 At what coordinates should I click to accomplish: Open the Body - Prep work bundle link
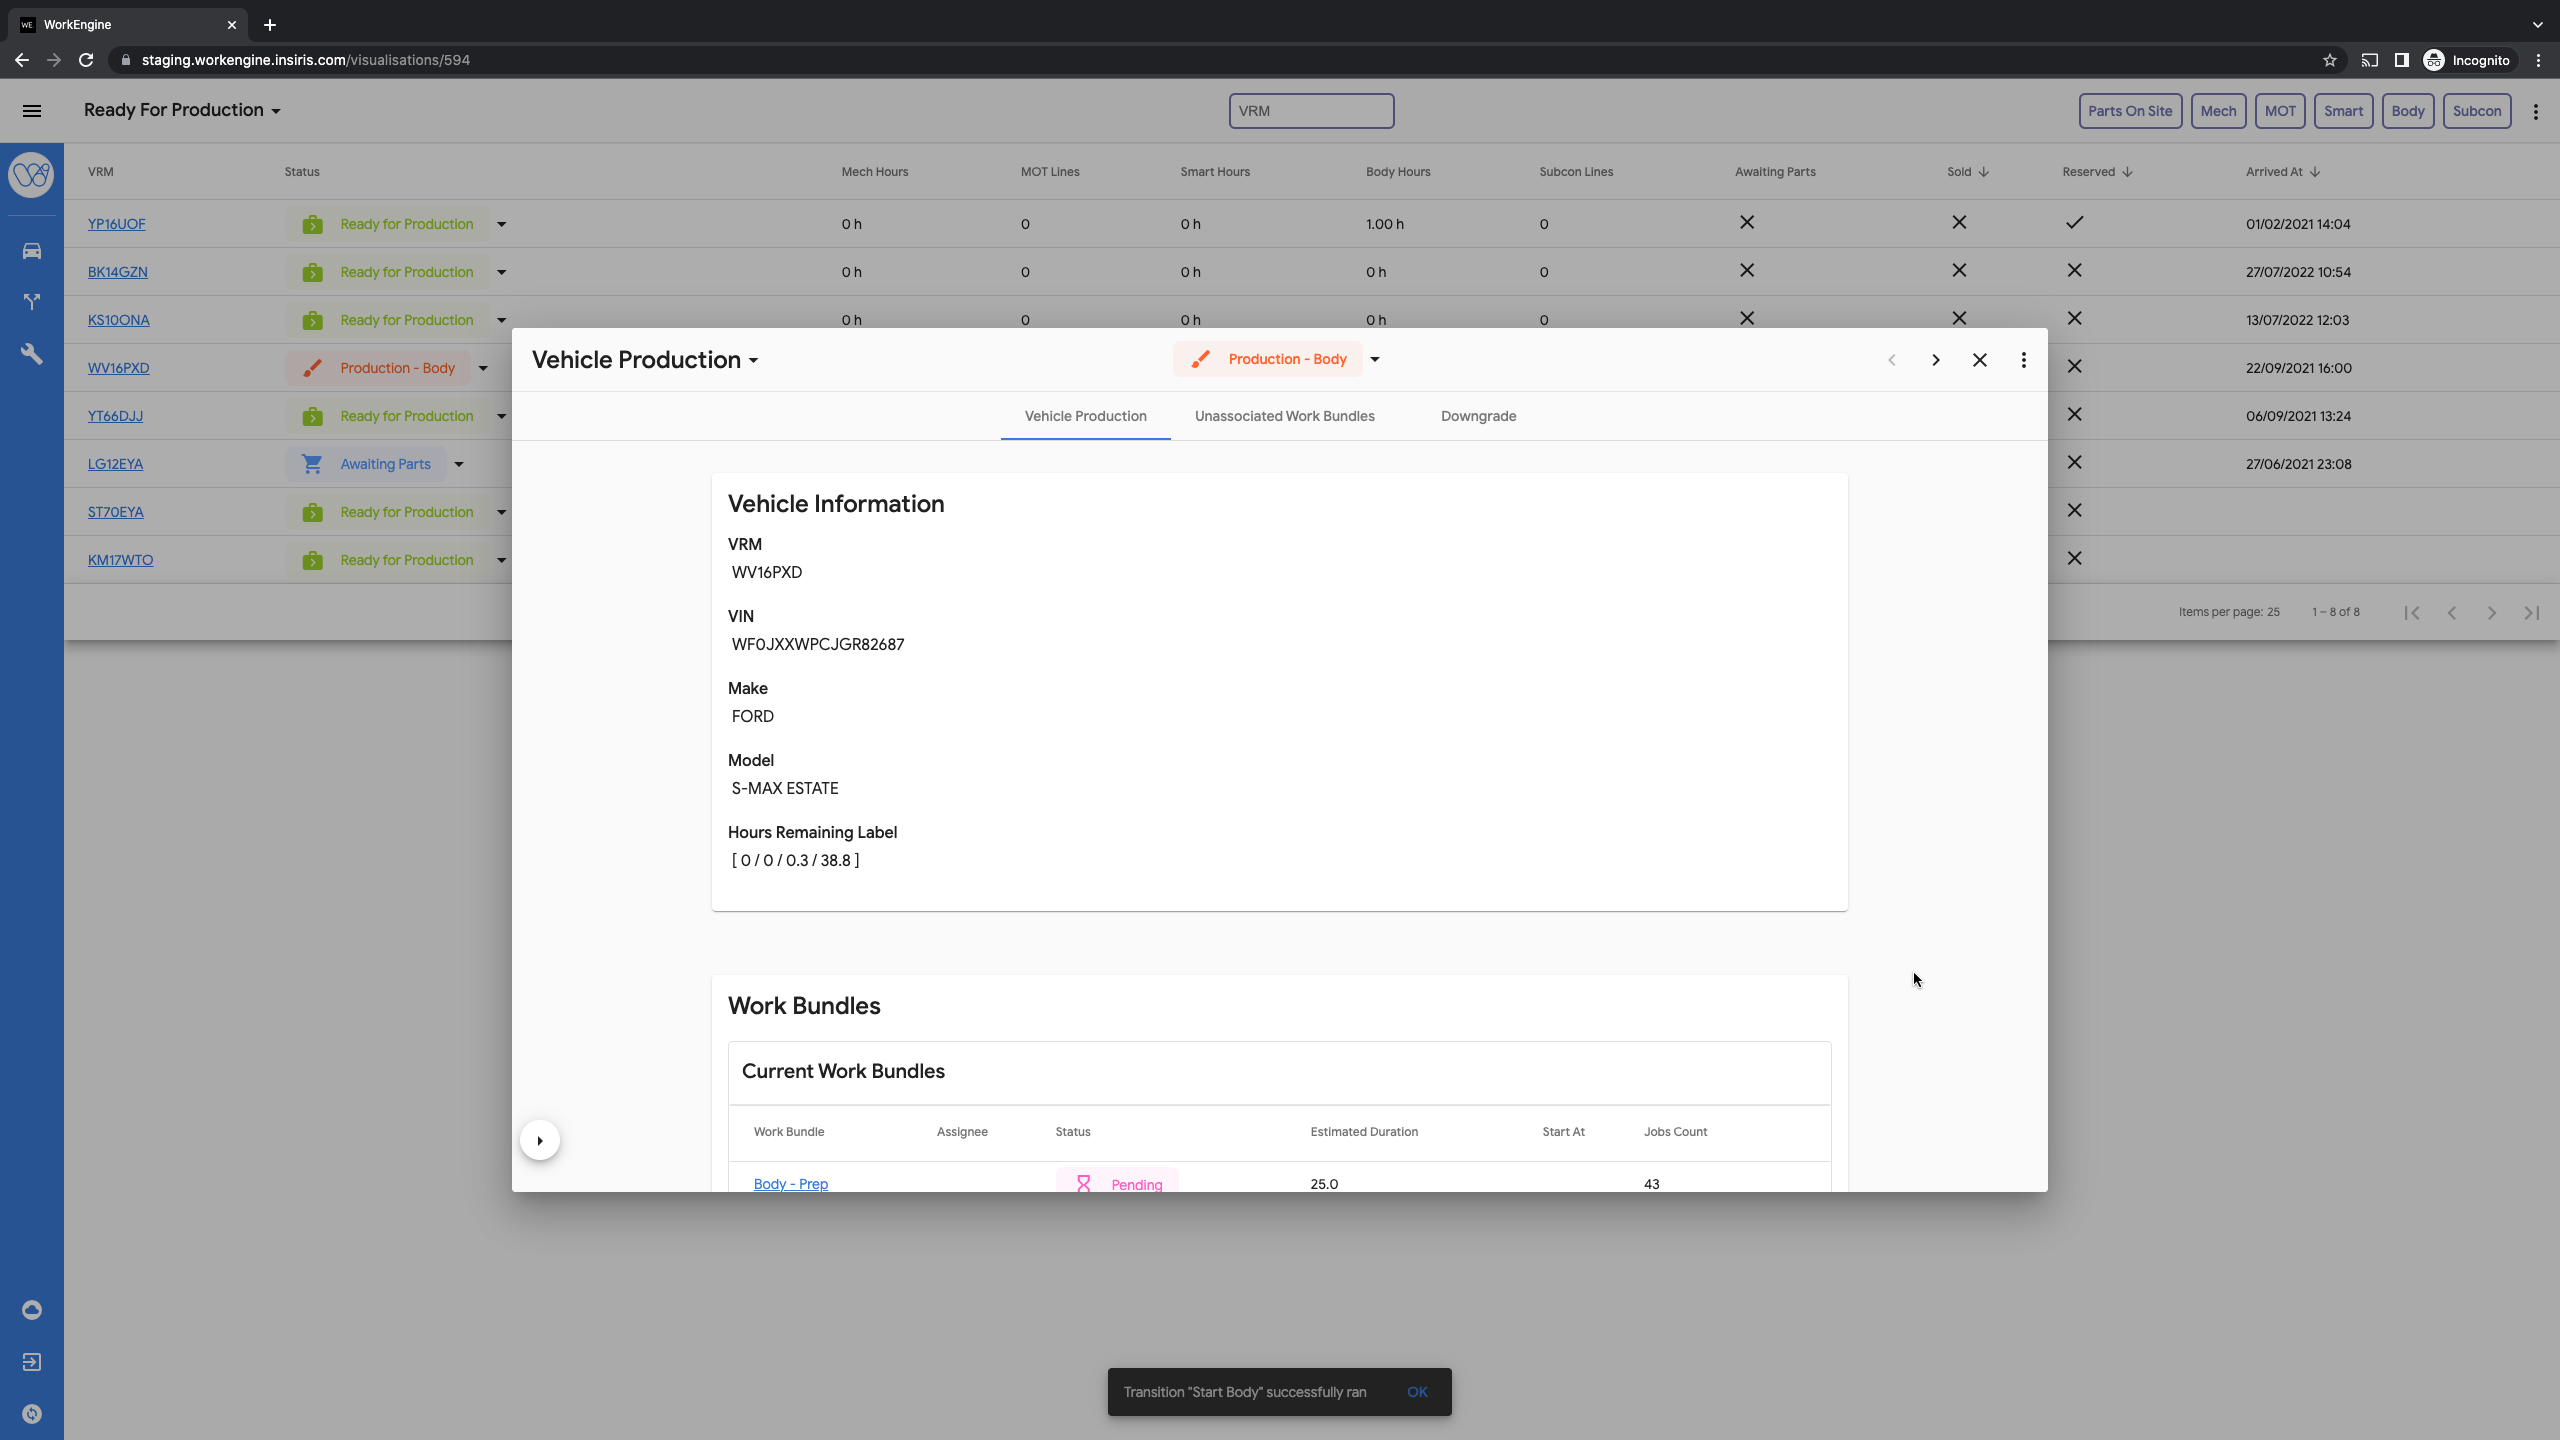[x=790, y=1184]
